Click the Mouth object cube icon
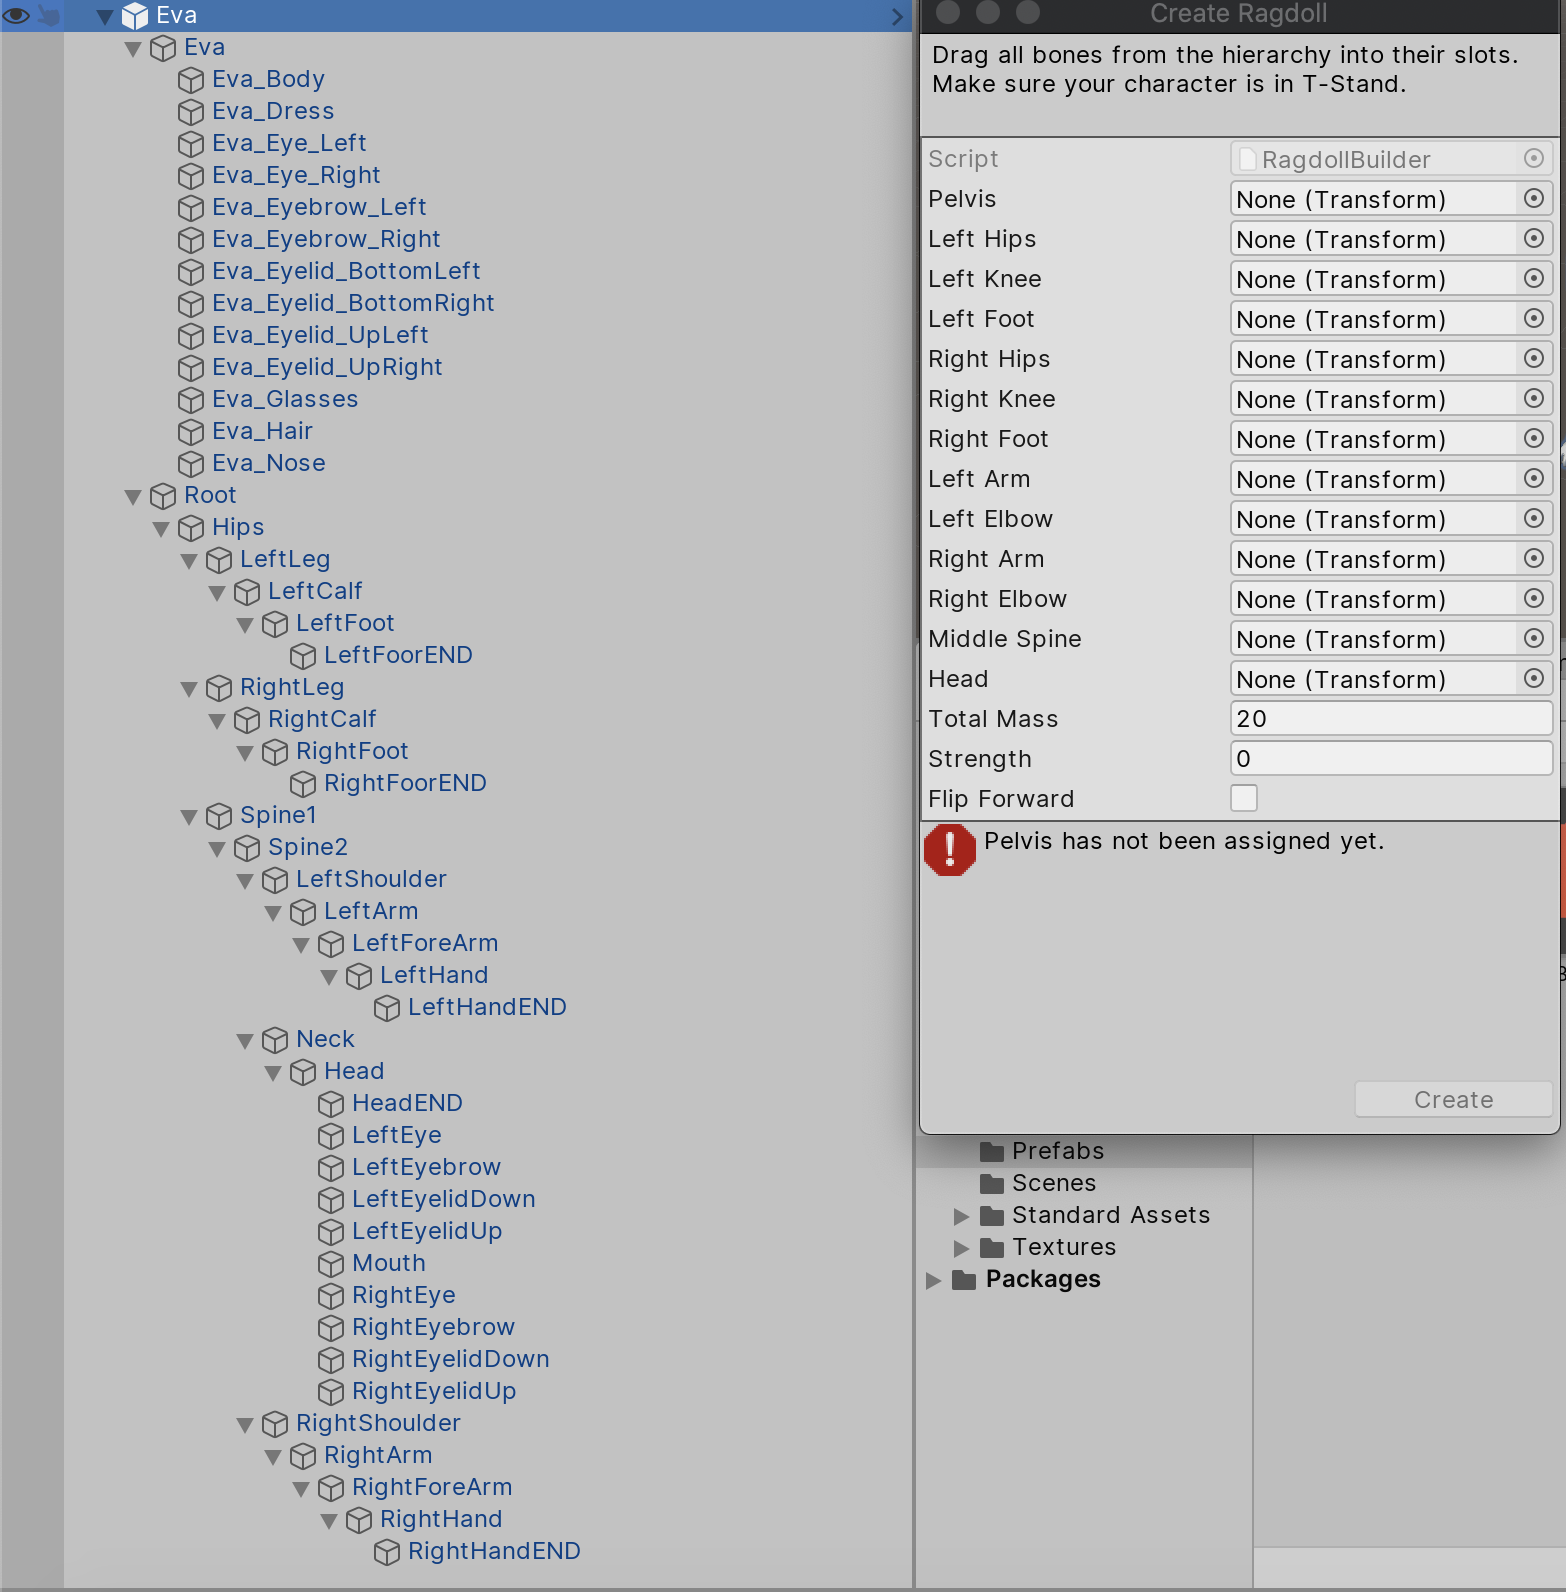The height and width of the screenshot is (1592, 1566). coord(330,1264)
